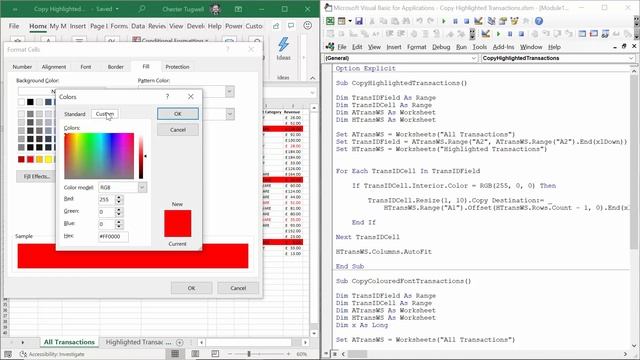The width and height of the screenshot is (640, 360).
Task: Switch to Normal view in Excel status bar
Action: click(x=175, y=353)
